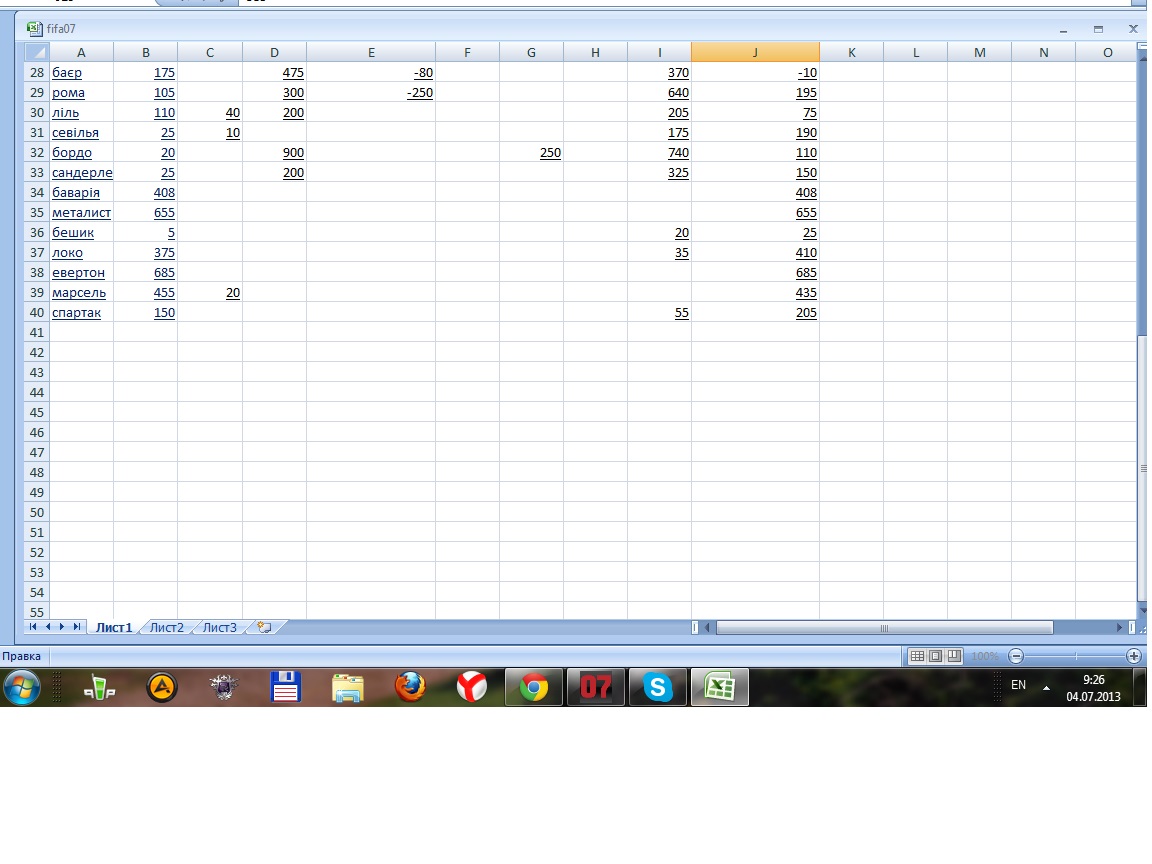
Task: Switch to Normal view in status bar
Action: point(917,656)
